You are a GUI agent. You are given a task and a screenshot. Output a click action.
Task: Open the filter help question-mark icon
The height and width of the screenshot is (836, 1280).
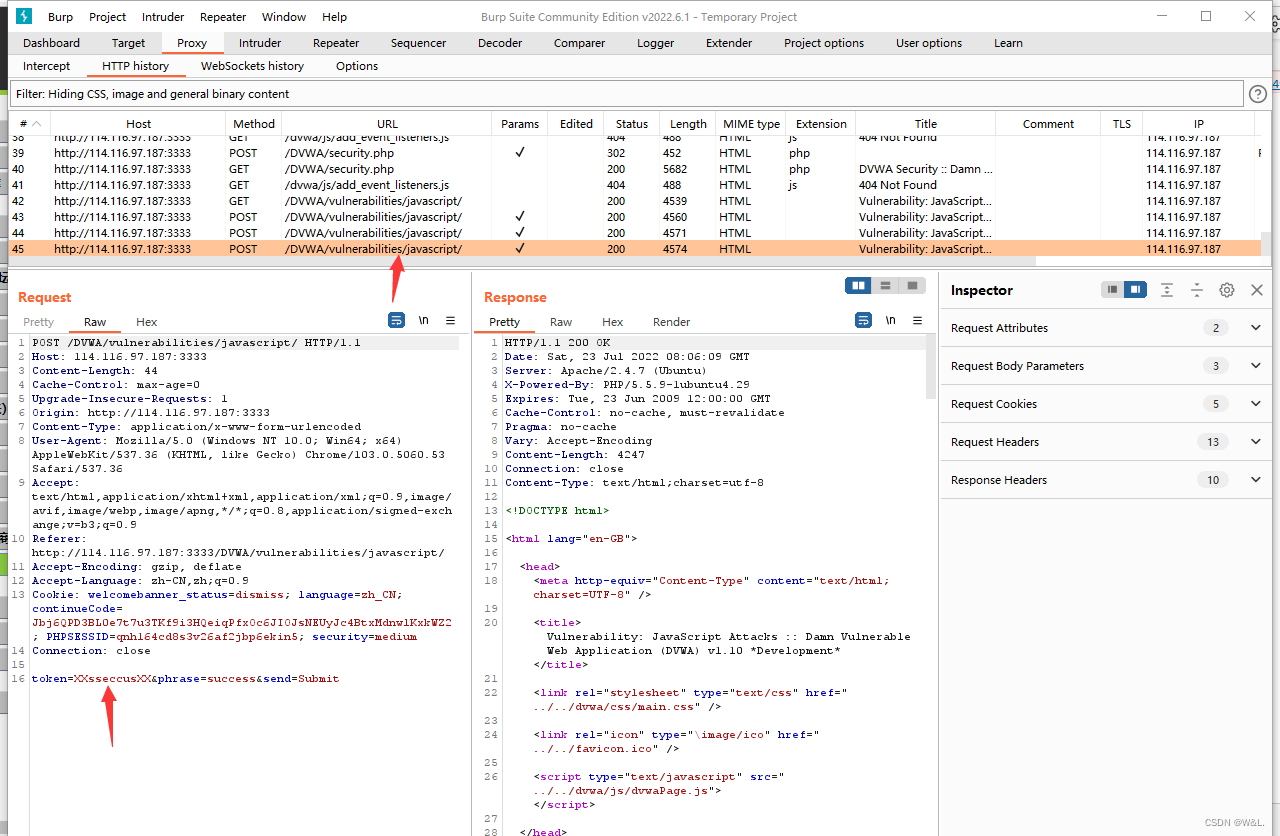(x=1258, y=94)
